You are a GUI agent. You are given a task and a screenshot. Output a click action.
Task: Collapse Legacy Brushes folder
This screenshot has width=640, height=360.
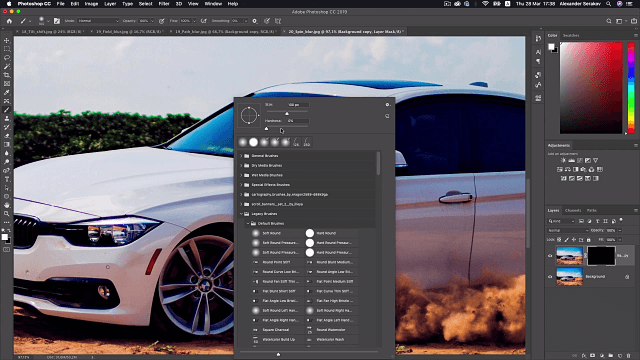(241, 214)
